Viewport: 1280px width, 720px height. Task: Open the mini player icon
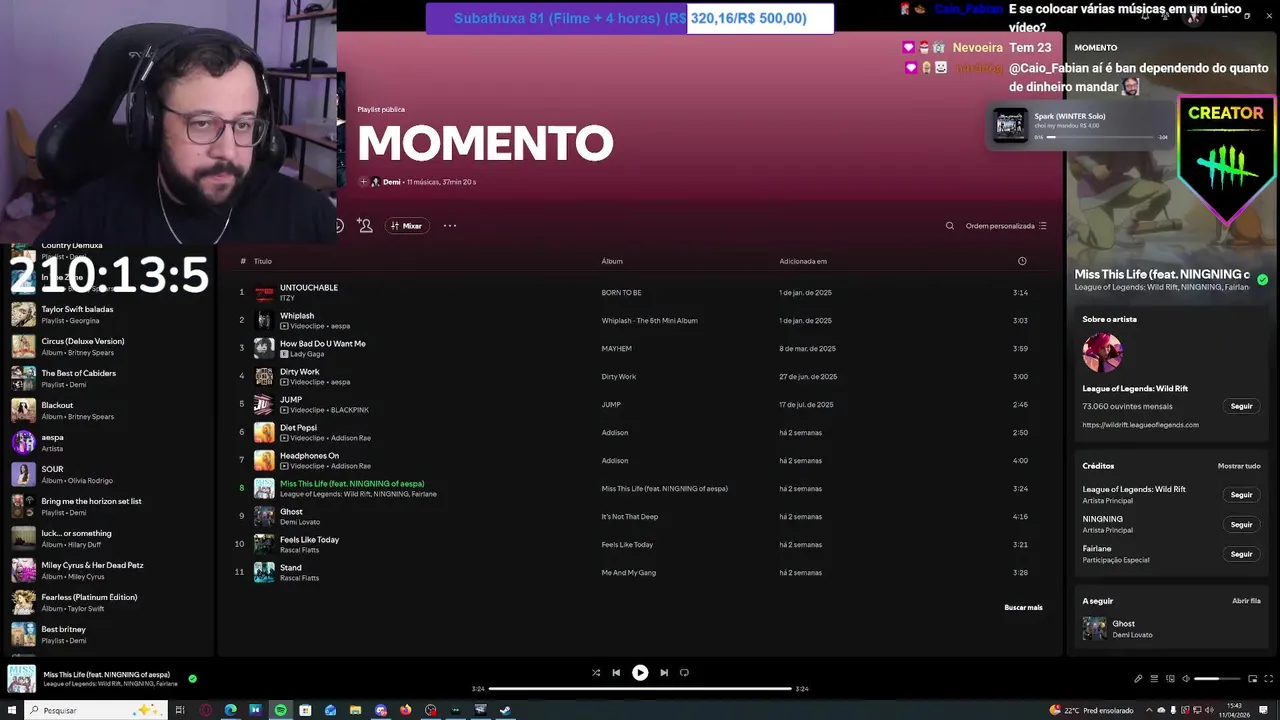click(1252, 679)
